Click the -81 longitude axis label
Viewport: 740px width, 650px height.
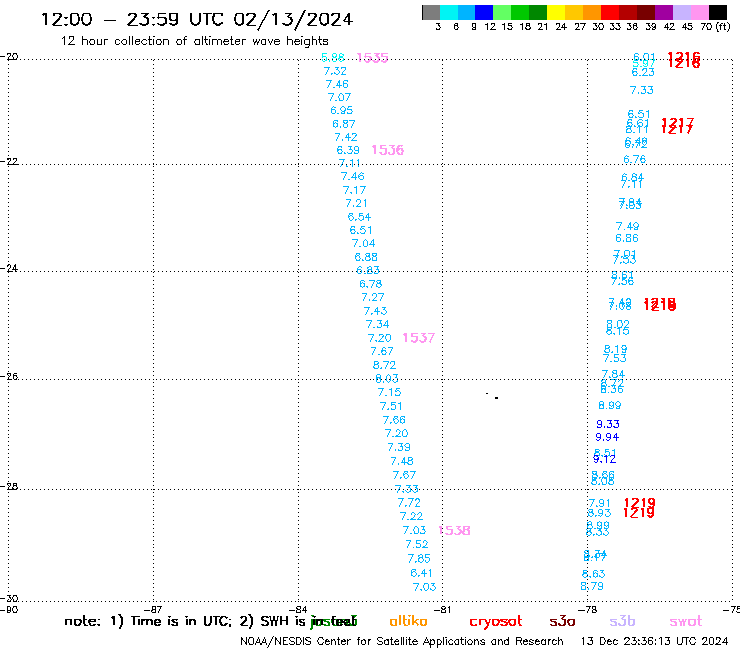point(442,609)
